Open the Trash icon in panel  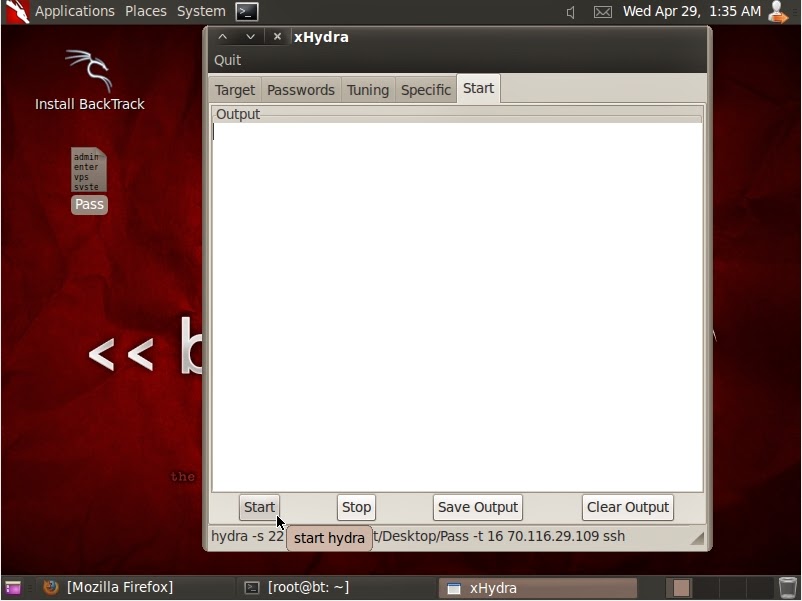click(788, 588)
